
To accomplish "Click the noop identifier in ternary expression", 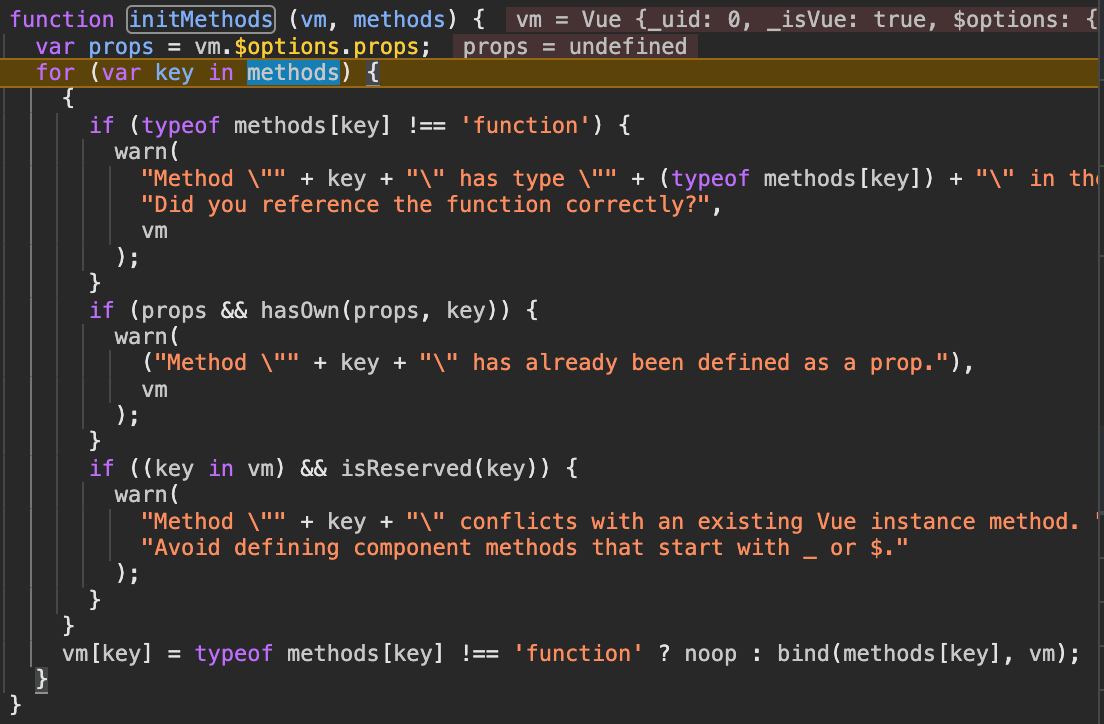I will (710, 653).
